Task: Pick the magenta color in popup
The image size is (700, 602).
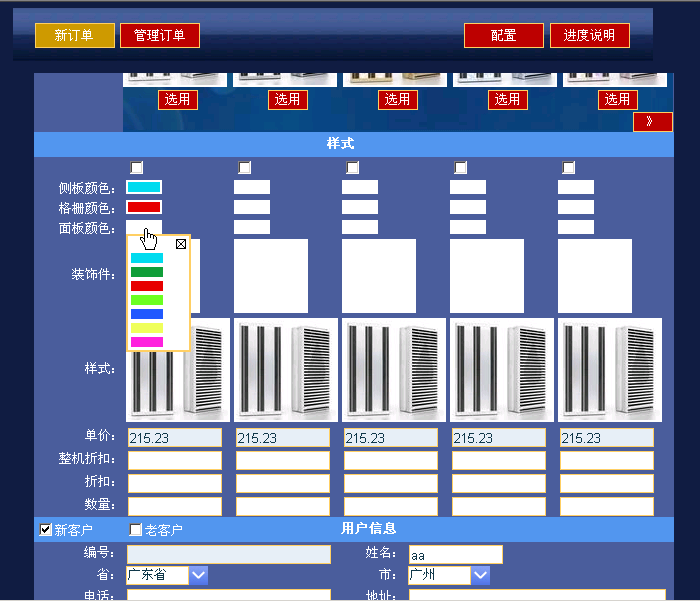Action: (147, 342)
